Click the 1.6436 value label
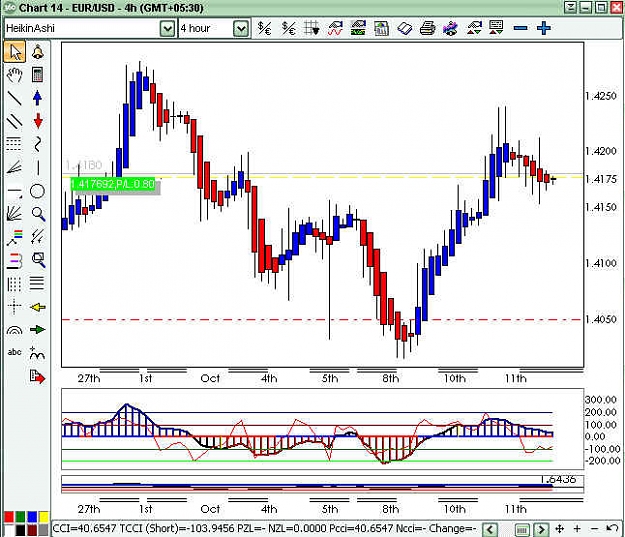 point(558,480)
